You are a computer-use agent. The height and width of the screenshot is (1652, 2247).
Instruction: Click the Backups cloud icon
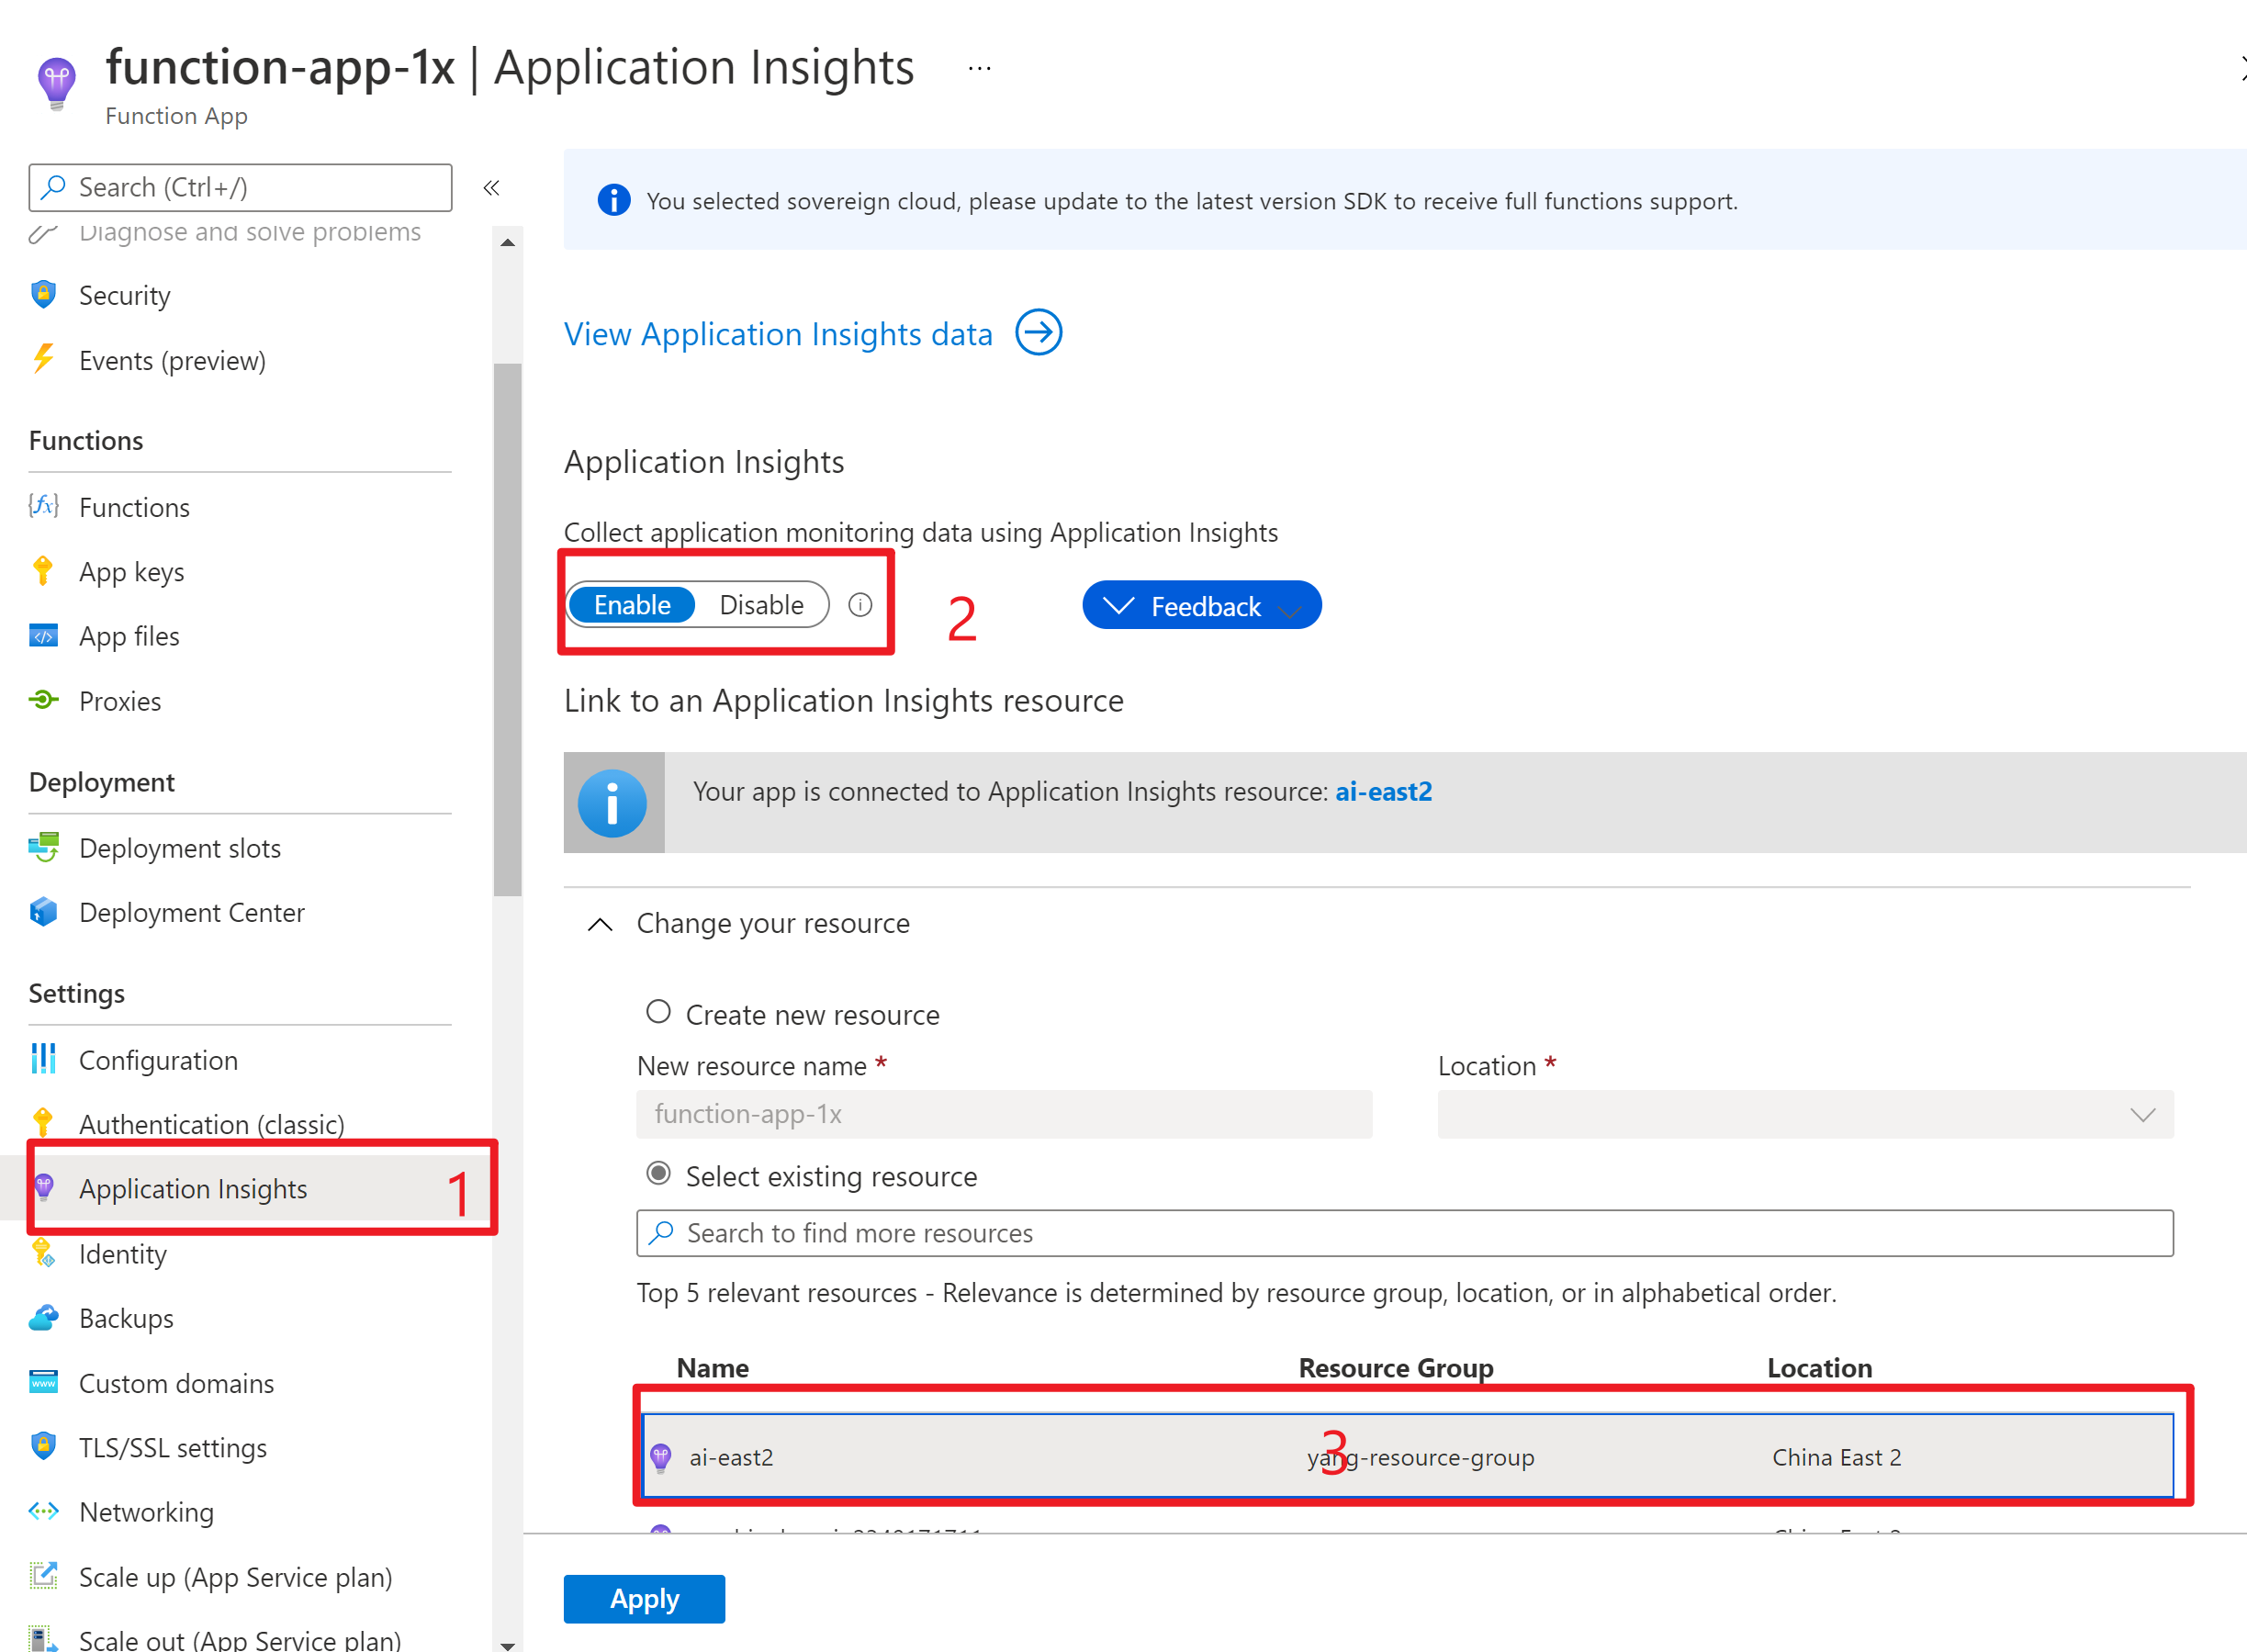[x=43, y=1318]
